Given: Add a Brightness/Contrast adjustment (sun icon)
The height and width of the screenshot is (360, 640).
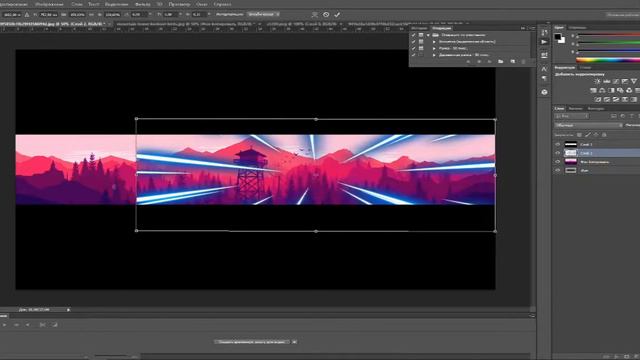Looking at the screenshot, I should 598,81.
